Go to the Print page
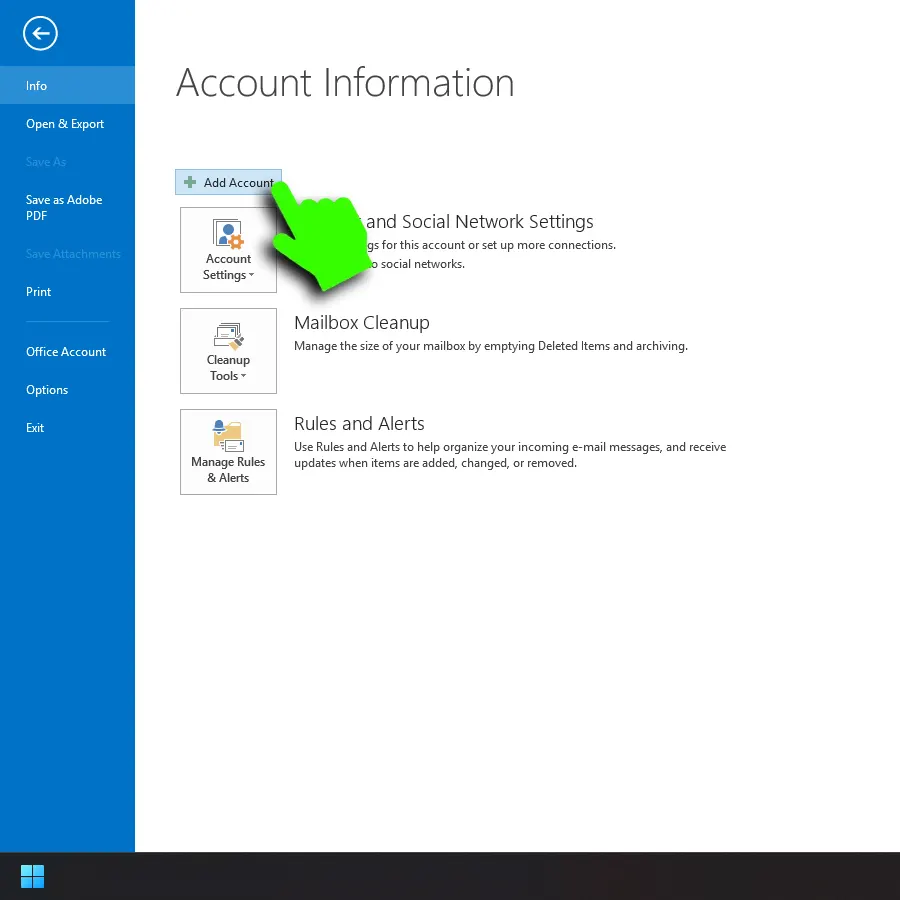Viewport: 900px width, 900px height. [39, 292]
